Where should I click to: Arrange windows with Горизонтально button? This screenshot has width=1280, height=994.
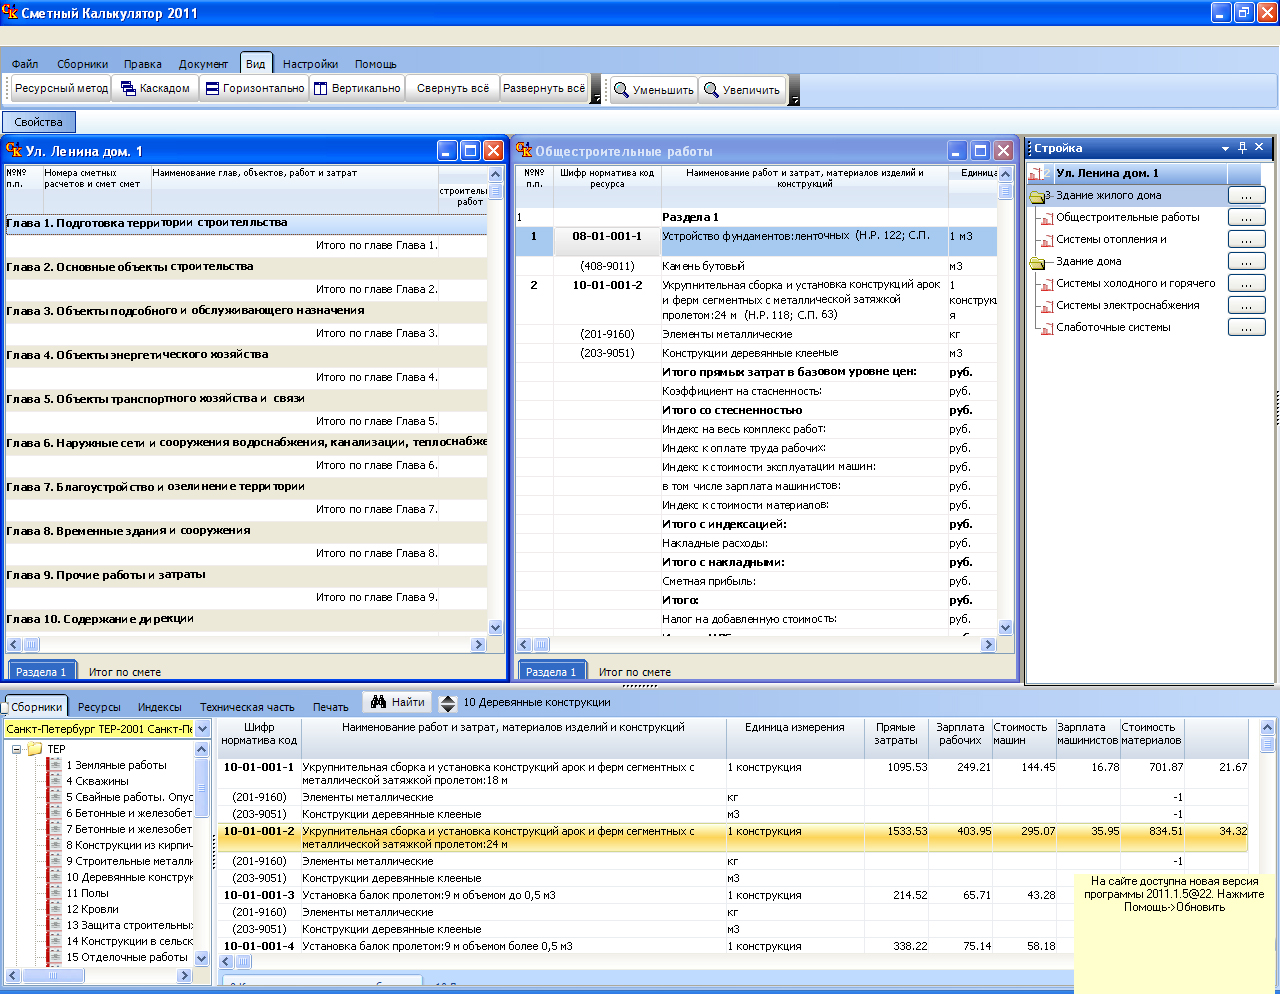[x=255, y=89]
